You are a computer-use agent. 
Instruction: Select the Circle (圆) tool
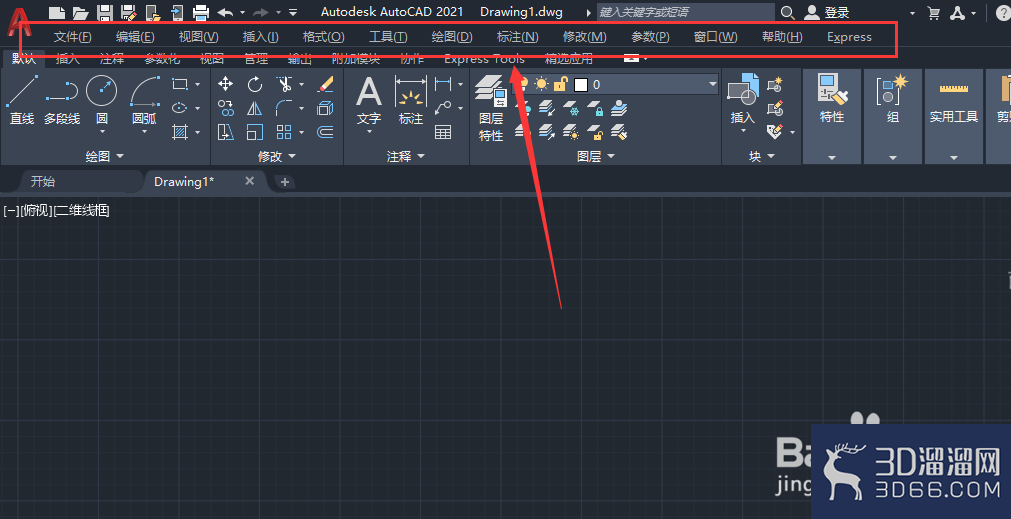coord(101,90)
